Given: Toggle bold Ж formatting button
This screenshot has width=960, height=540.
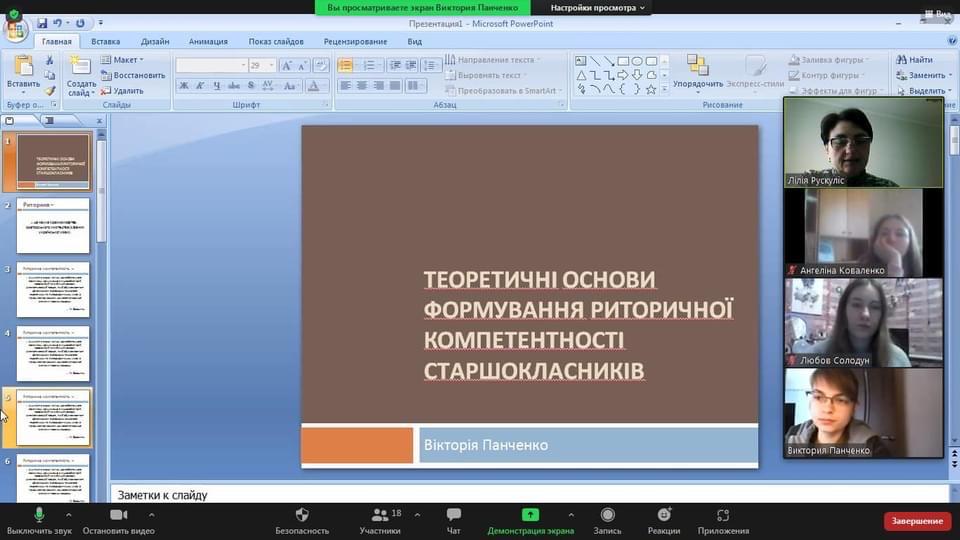Looking at the screenshot, I should click(185, 86).
